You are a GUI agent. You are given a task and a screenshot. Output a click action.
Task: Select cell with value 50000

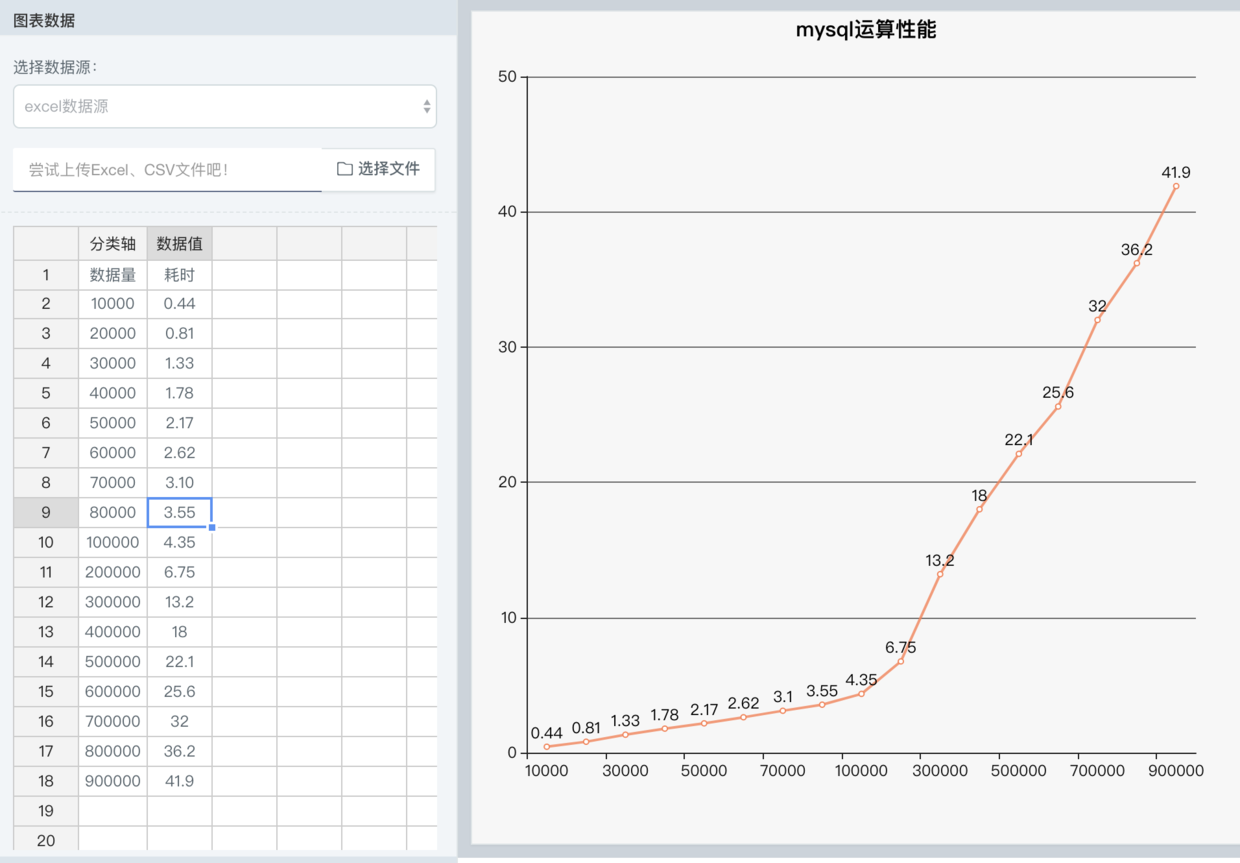[113, 423]
